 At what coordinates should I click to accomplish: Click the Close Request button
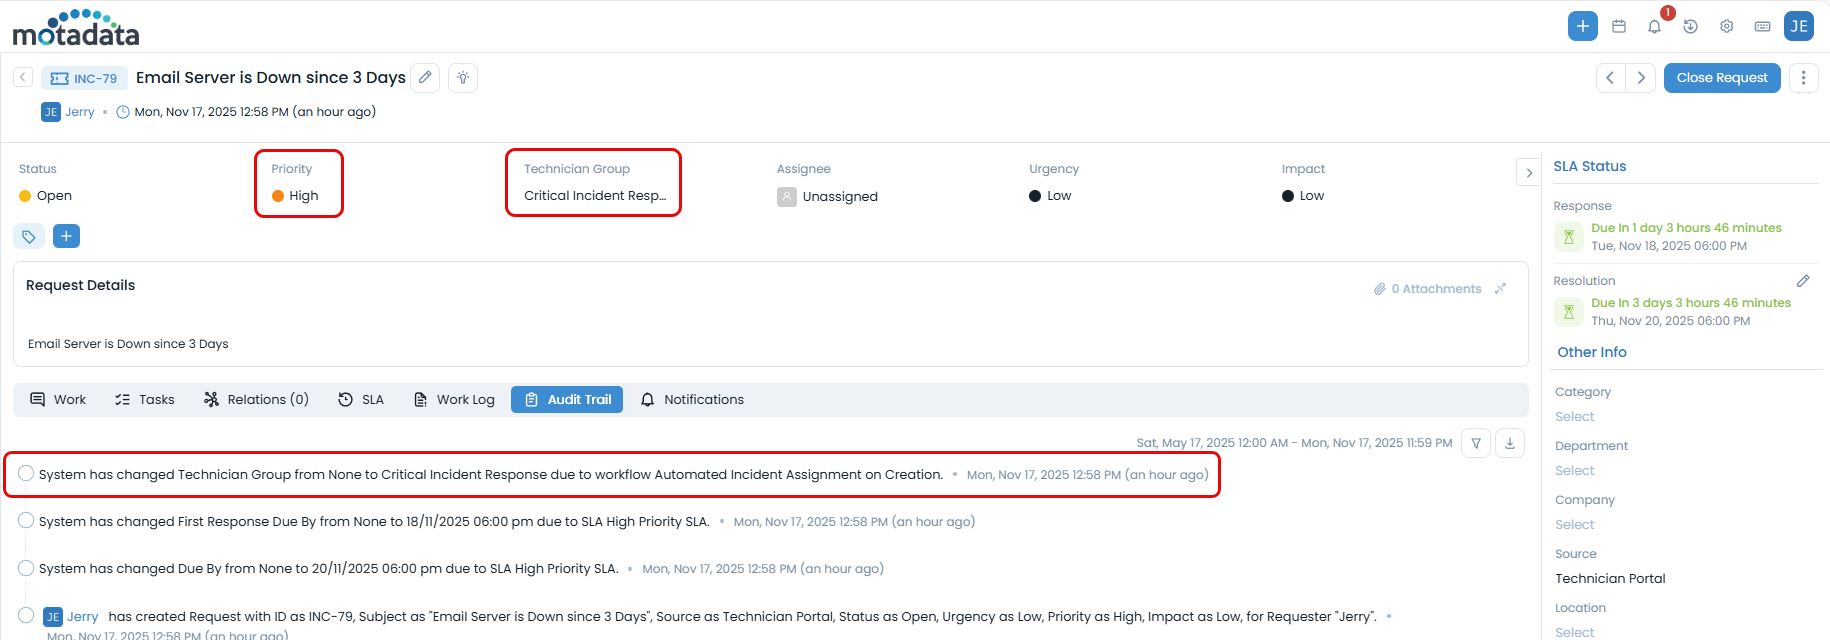[1721, 78]
